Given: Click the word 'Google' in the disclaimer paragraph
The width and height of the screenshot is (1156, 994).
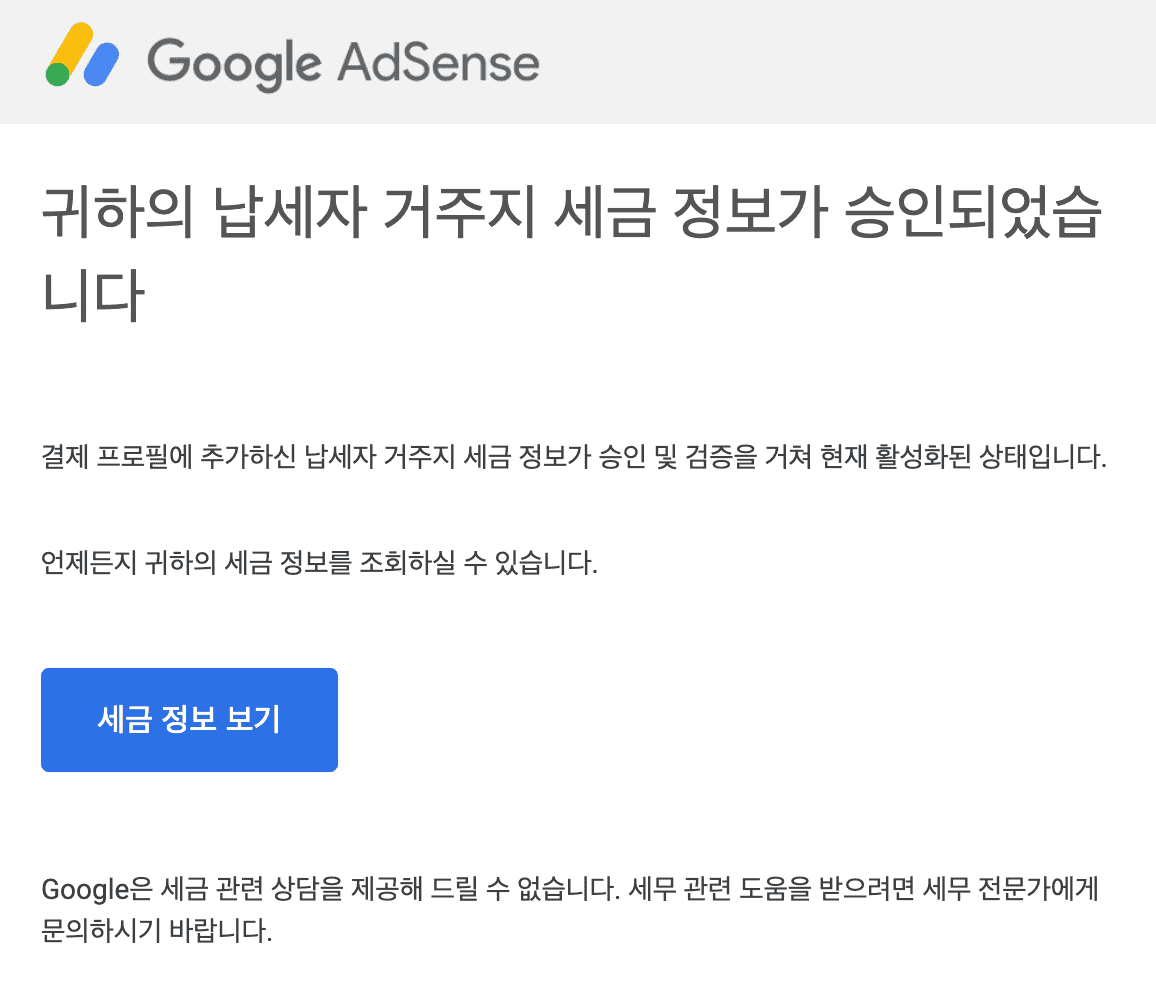Looking at the screenshot, I should coord(77,888).
